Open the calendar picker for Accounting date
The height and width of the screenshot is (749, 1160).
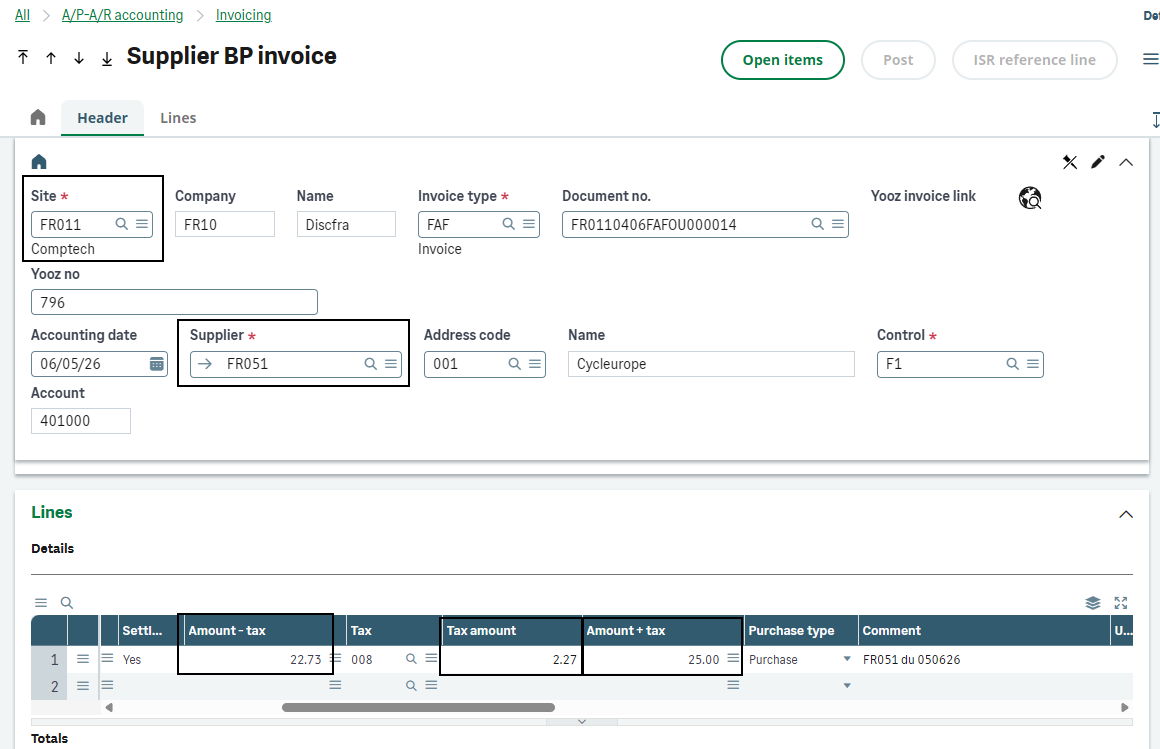pyautogui.click(x=157, y=364)
